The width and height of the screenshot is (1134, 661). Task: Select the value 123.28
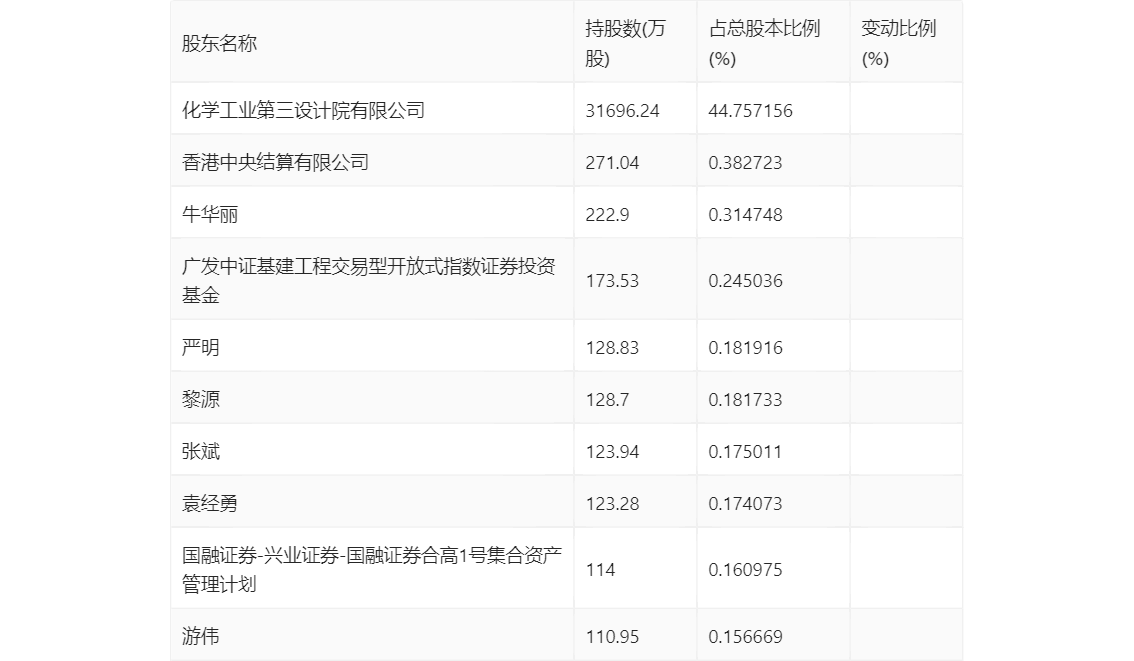click(613, 504)
